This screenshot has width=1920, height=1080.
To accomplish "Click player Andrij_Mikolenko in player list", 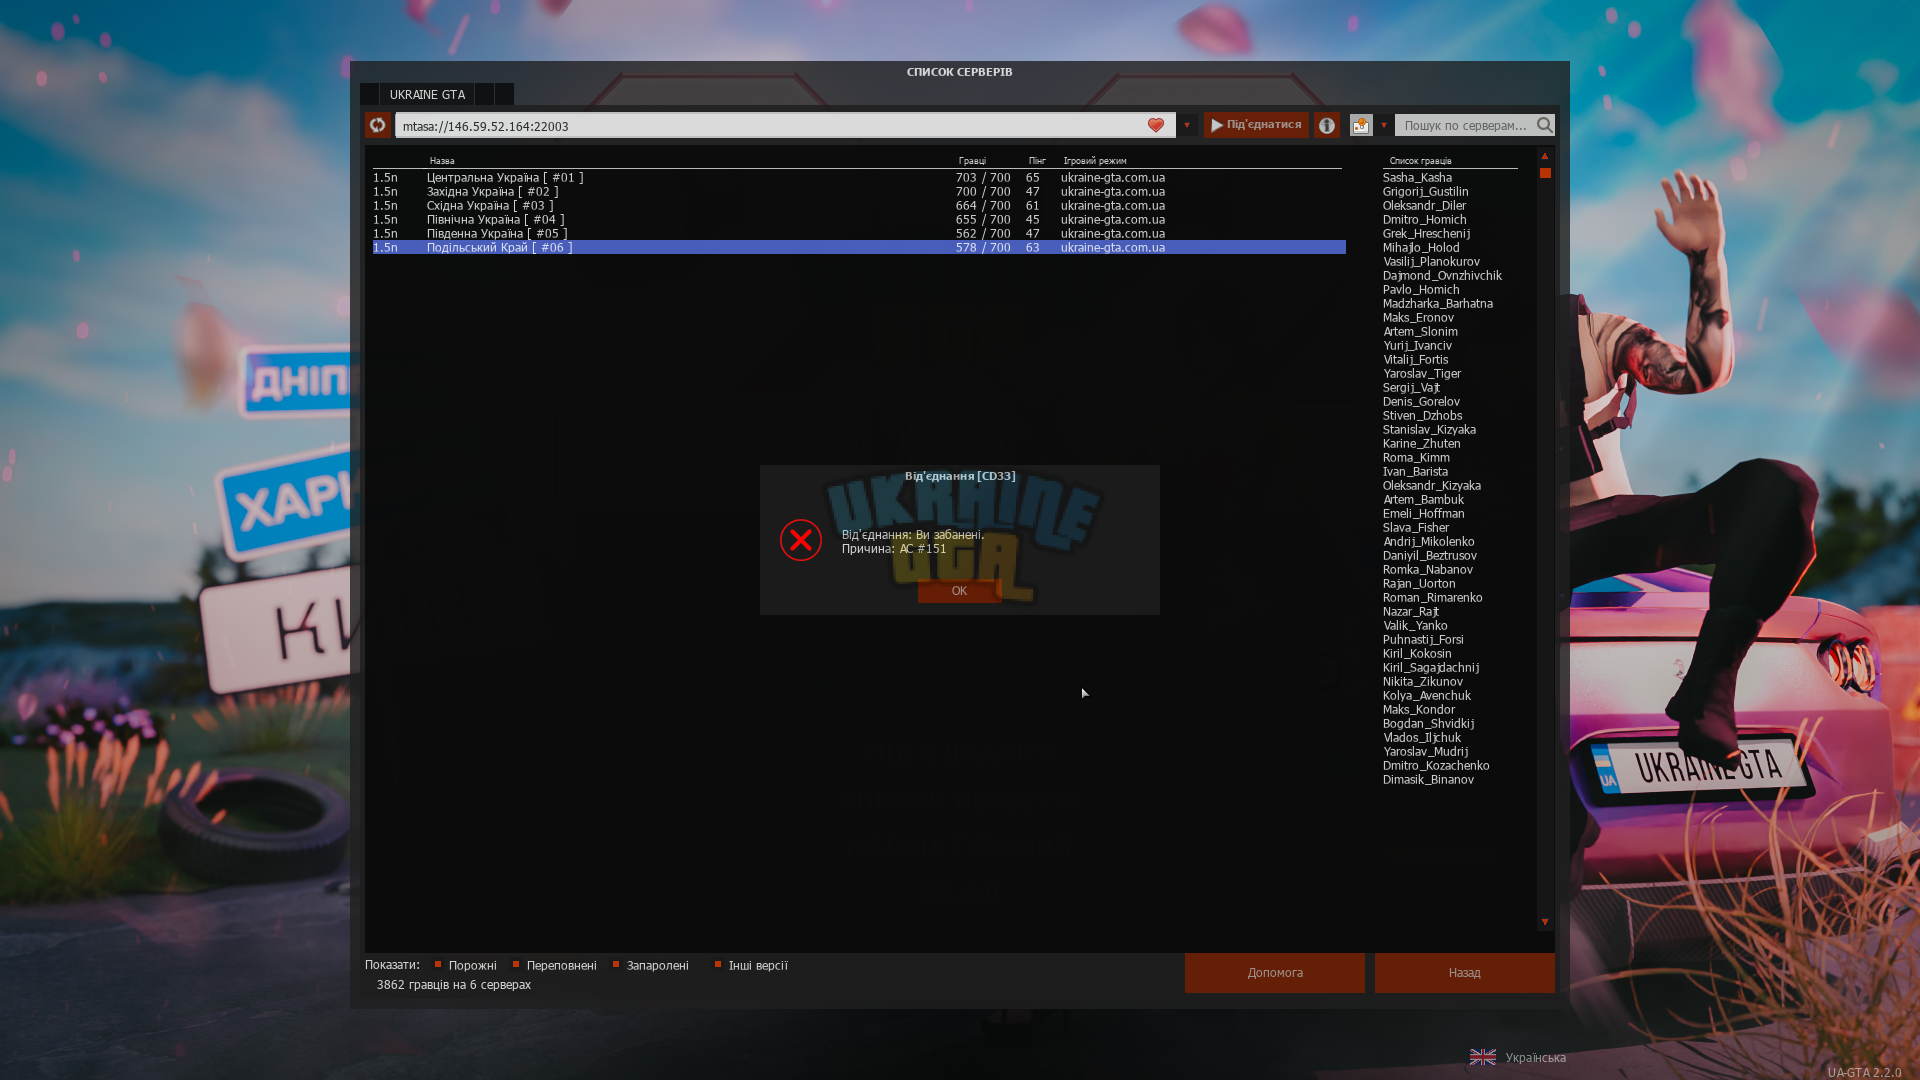I will coord(1428,541).
